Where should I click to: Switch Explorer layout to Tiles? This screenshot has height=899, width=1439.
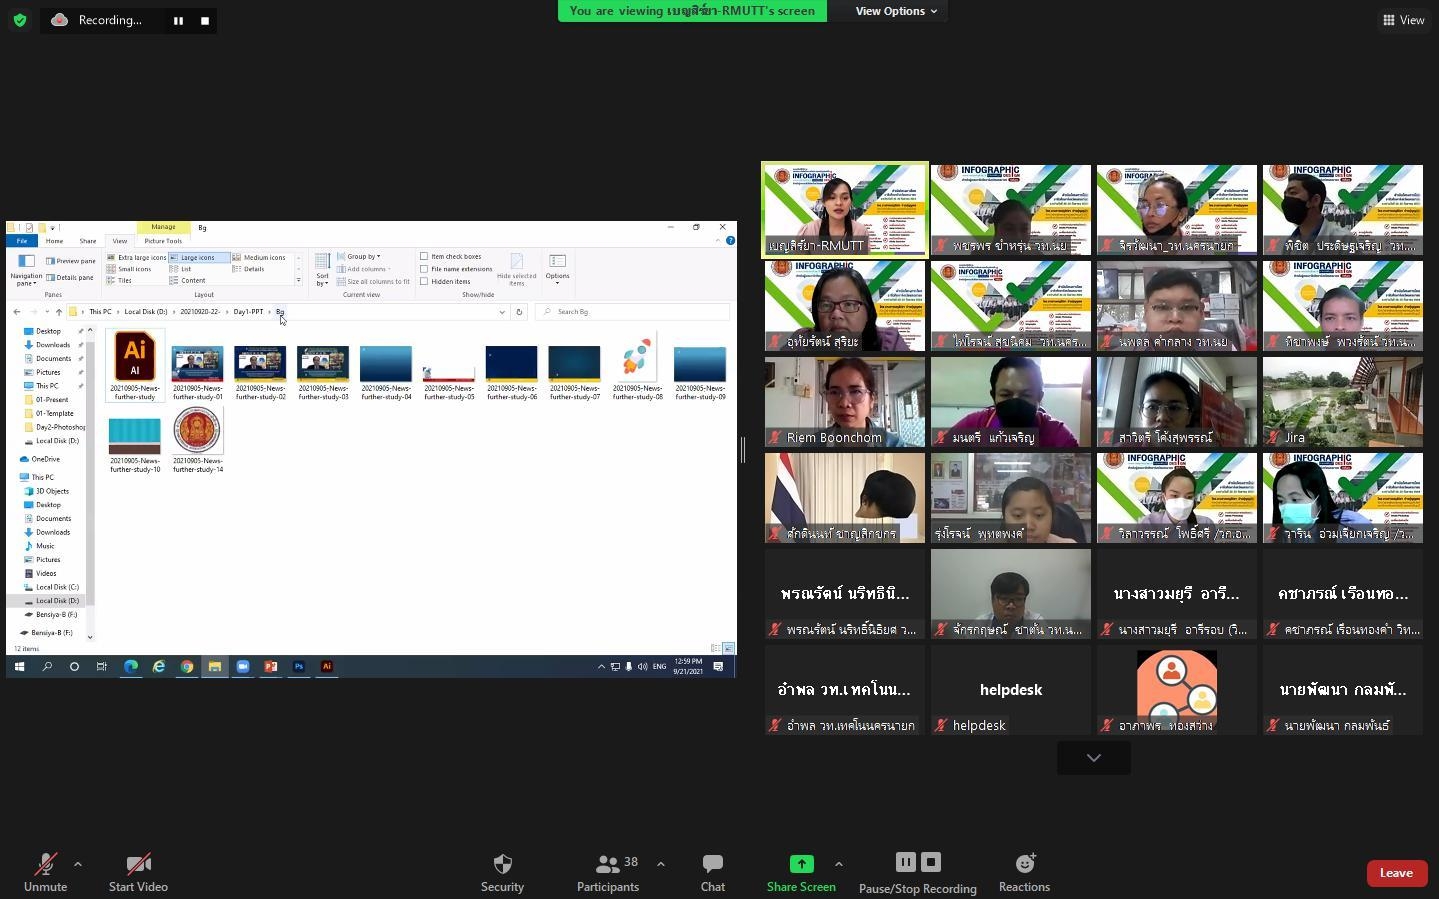click(120, 281)
